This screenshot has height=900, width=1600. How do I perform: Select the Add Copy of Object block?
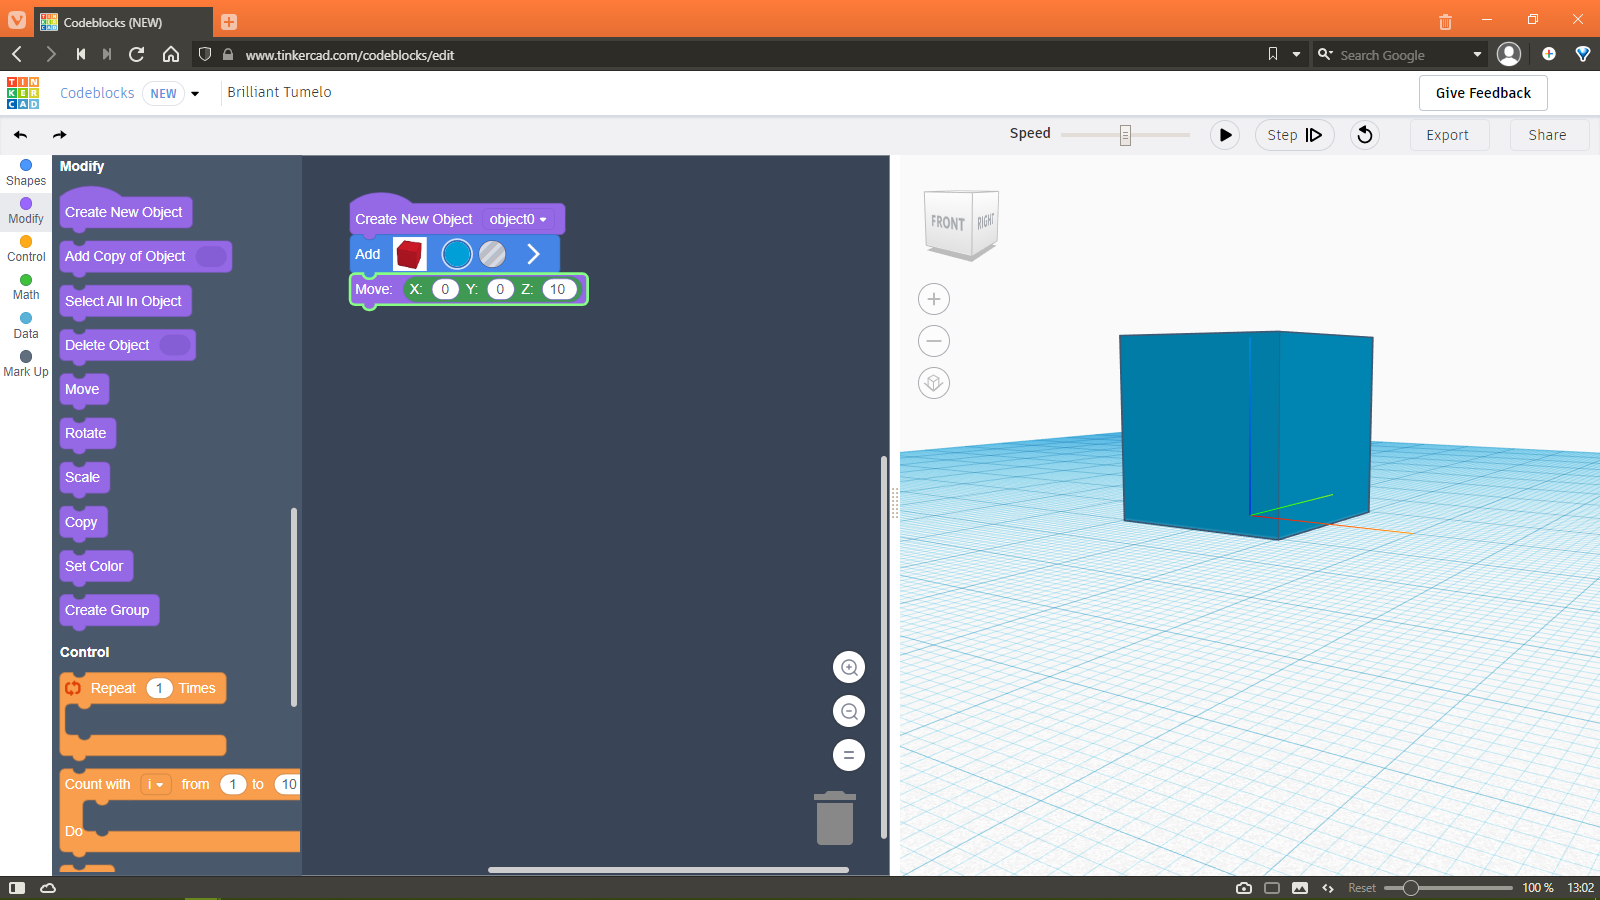[145, 256]
